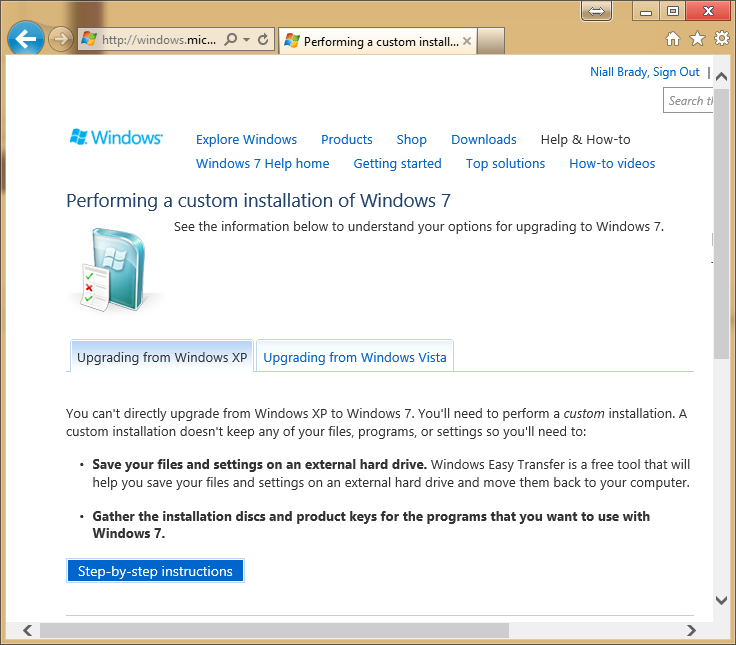Open the Getting started link
Viewport: 736px width, 645px height.
click(397, 163)
